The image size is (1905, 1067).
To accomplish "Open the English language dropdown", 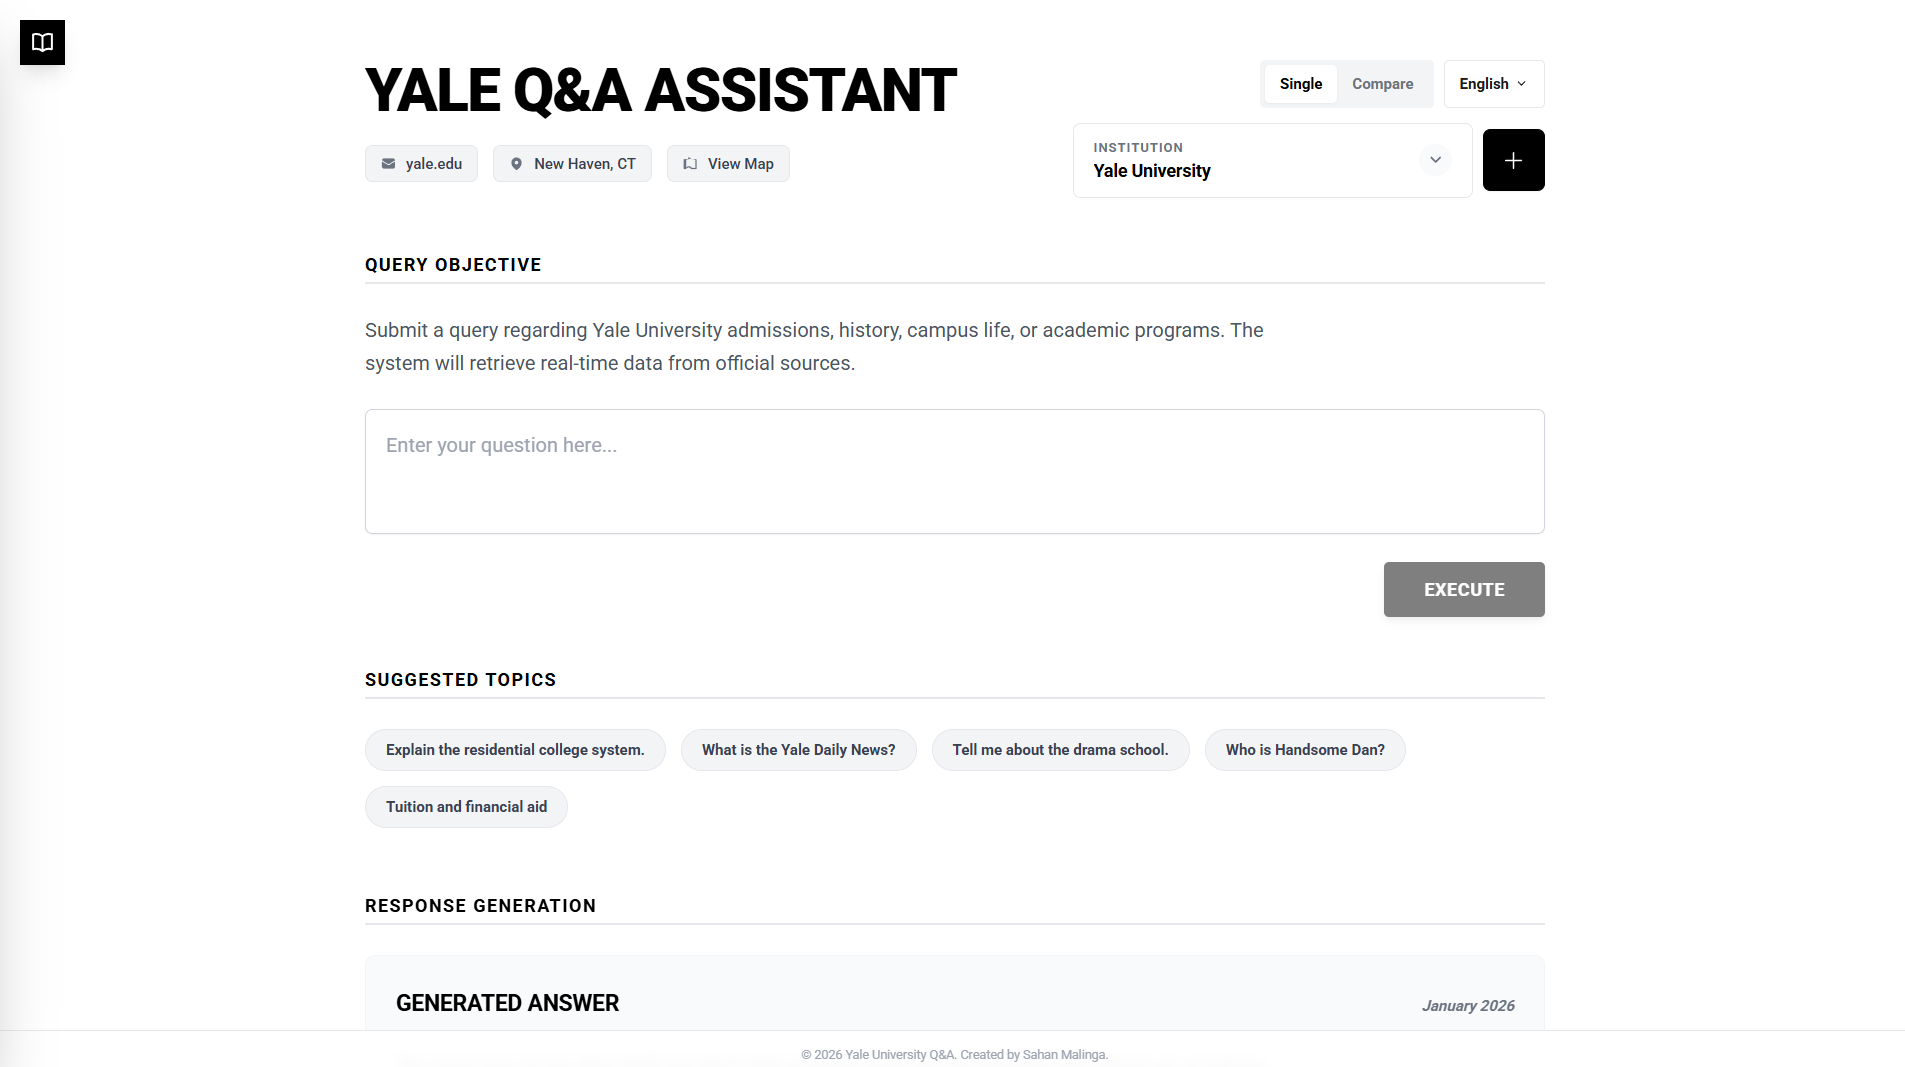I will point(1494,84).
